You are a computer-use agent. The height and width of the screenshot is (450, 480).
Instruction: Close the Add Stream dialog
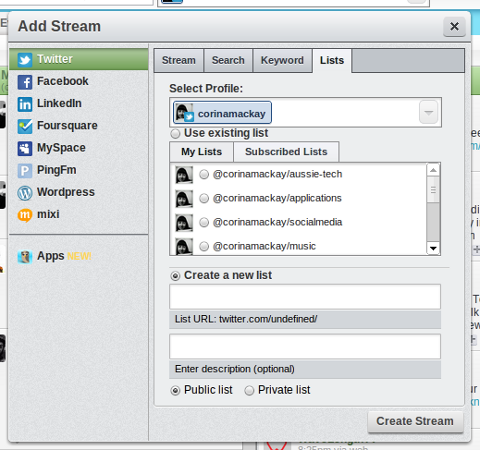(x=454, y=26)
